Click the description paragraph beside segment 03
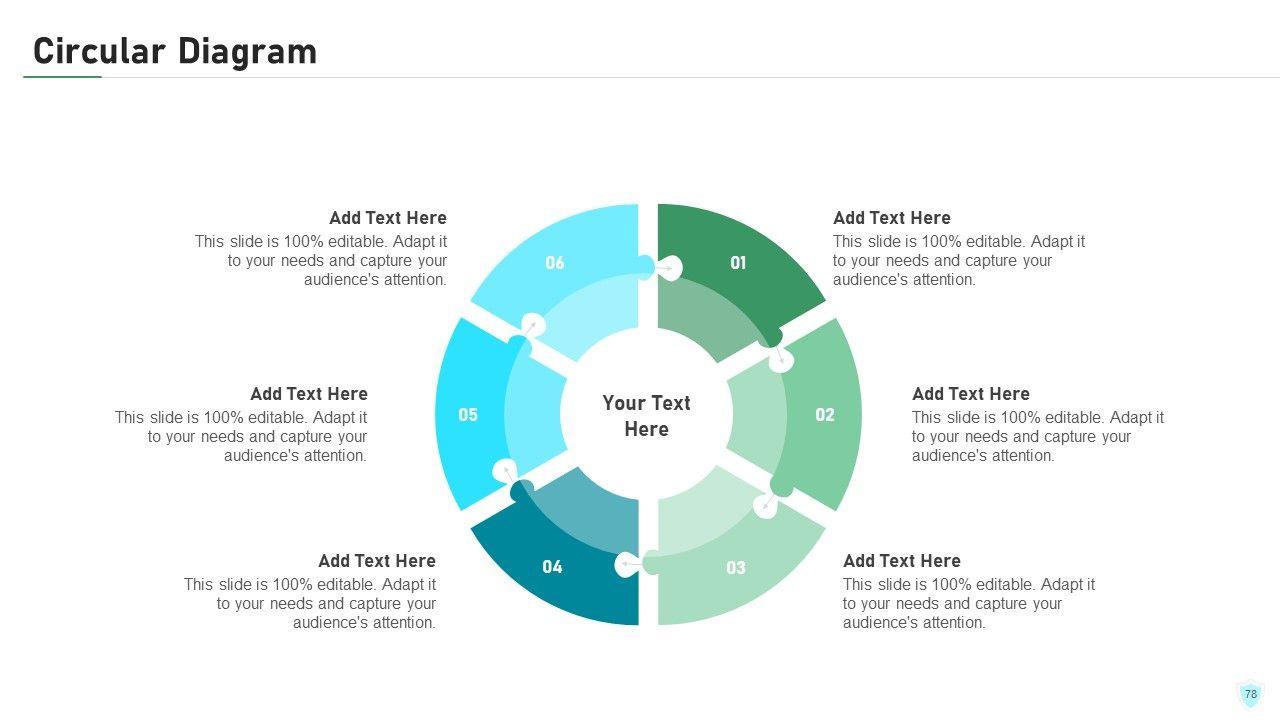 click(968, 604)
